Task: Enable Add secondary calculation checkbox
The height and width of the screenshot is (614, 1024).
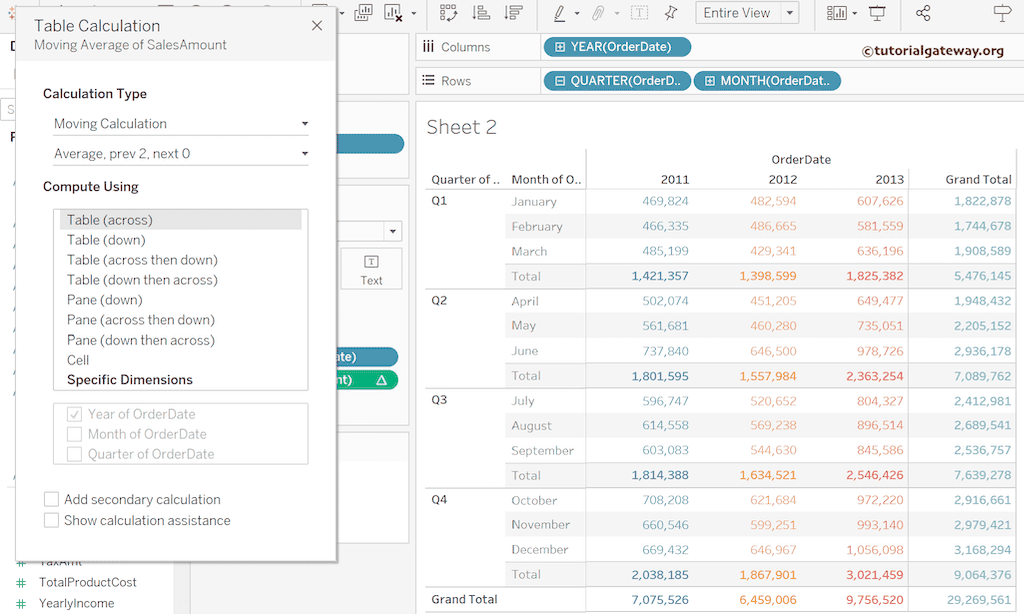Action: point(51,500)
